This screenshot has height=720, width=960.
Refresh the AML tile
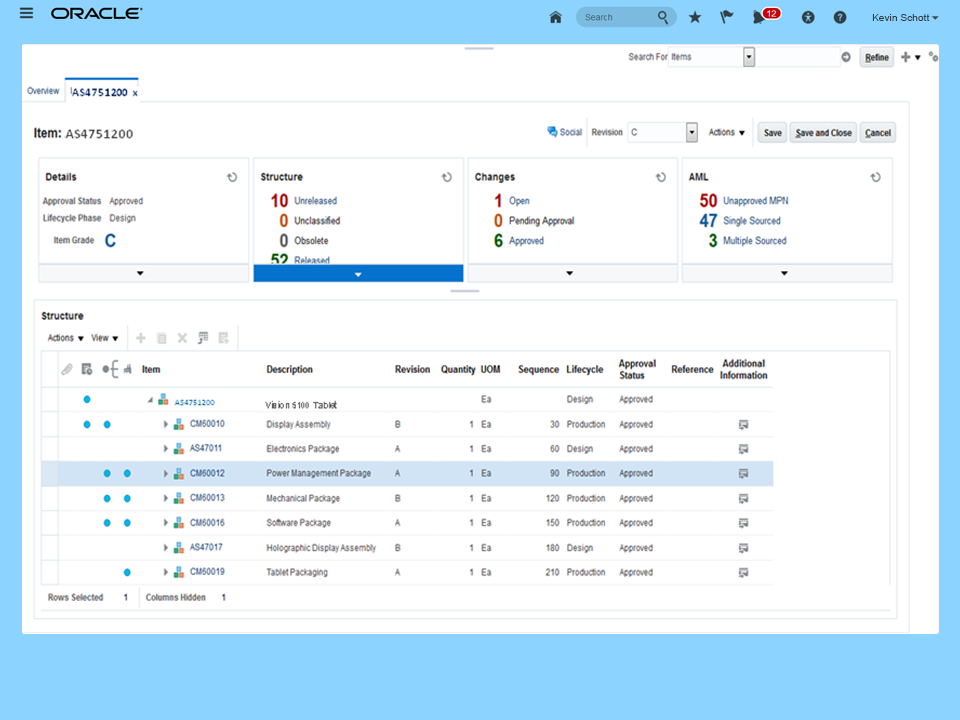[x=876, y=177]
